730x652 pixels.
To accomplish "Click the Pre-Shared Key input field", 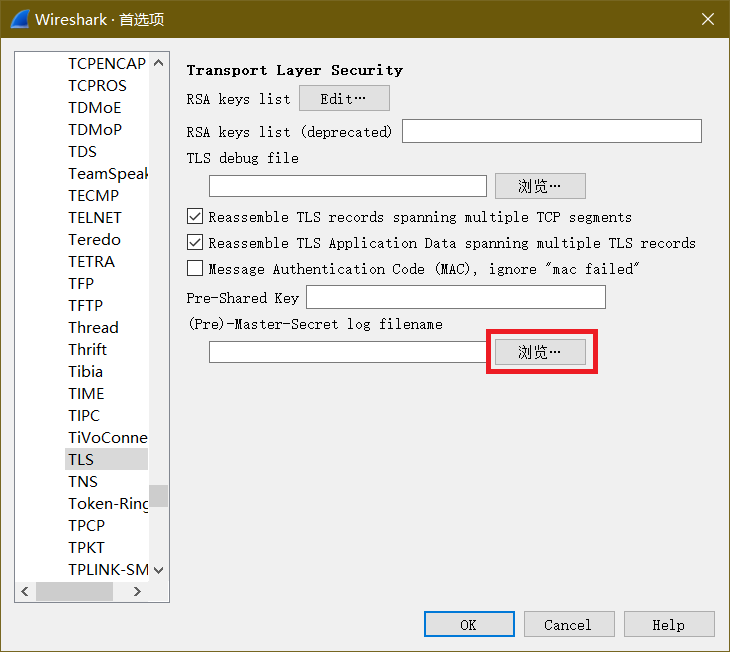I will coord(455,297).
